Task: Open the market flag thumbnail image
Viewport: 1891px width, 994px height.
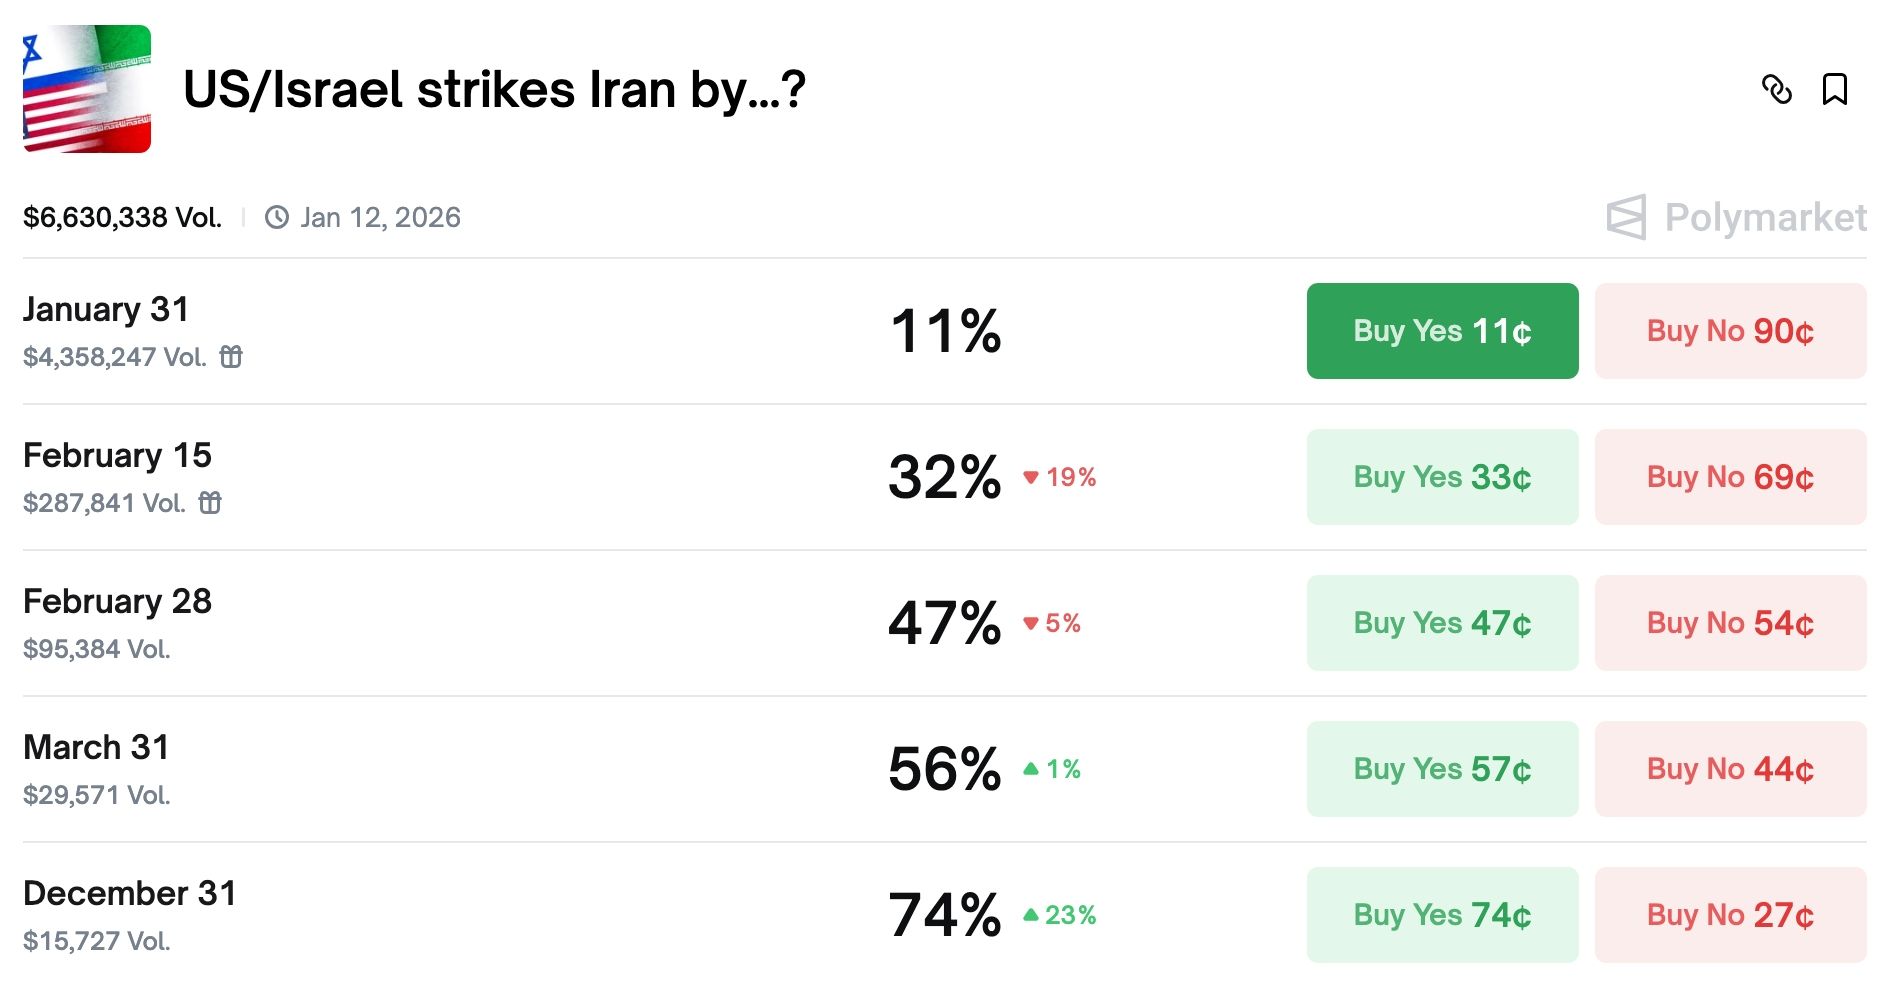Action: pos(88,90)
